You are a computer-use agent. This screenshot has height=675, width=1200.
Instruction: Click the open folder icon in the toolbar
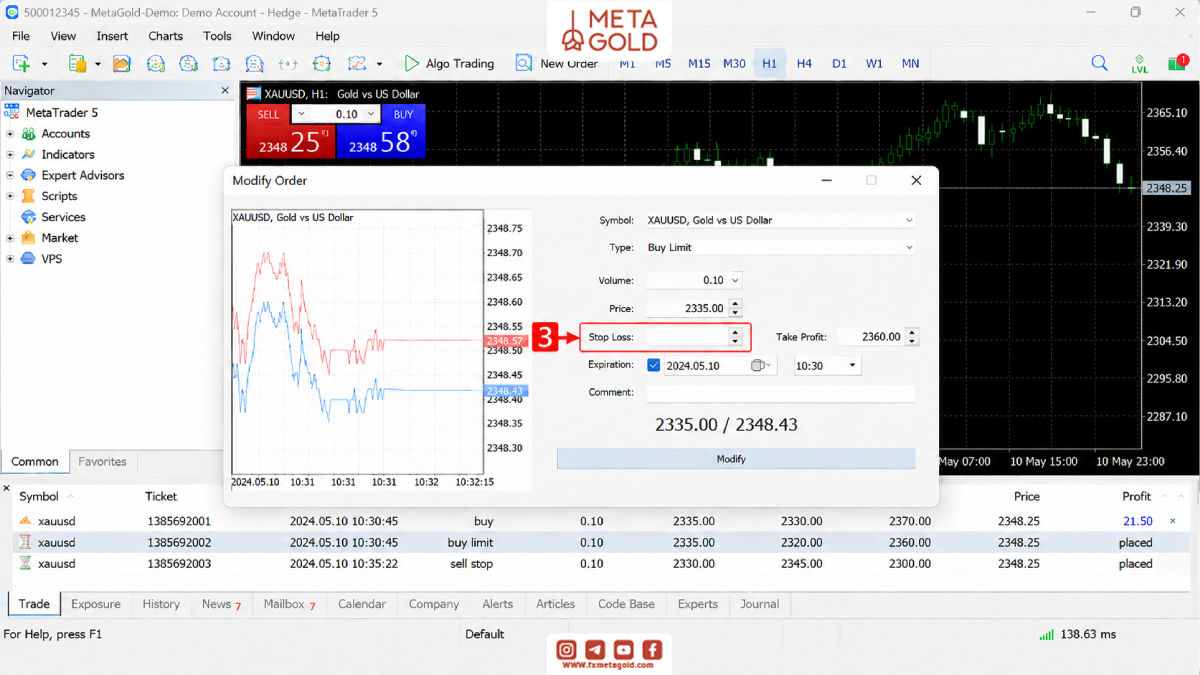click(122, 63)
